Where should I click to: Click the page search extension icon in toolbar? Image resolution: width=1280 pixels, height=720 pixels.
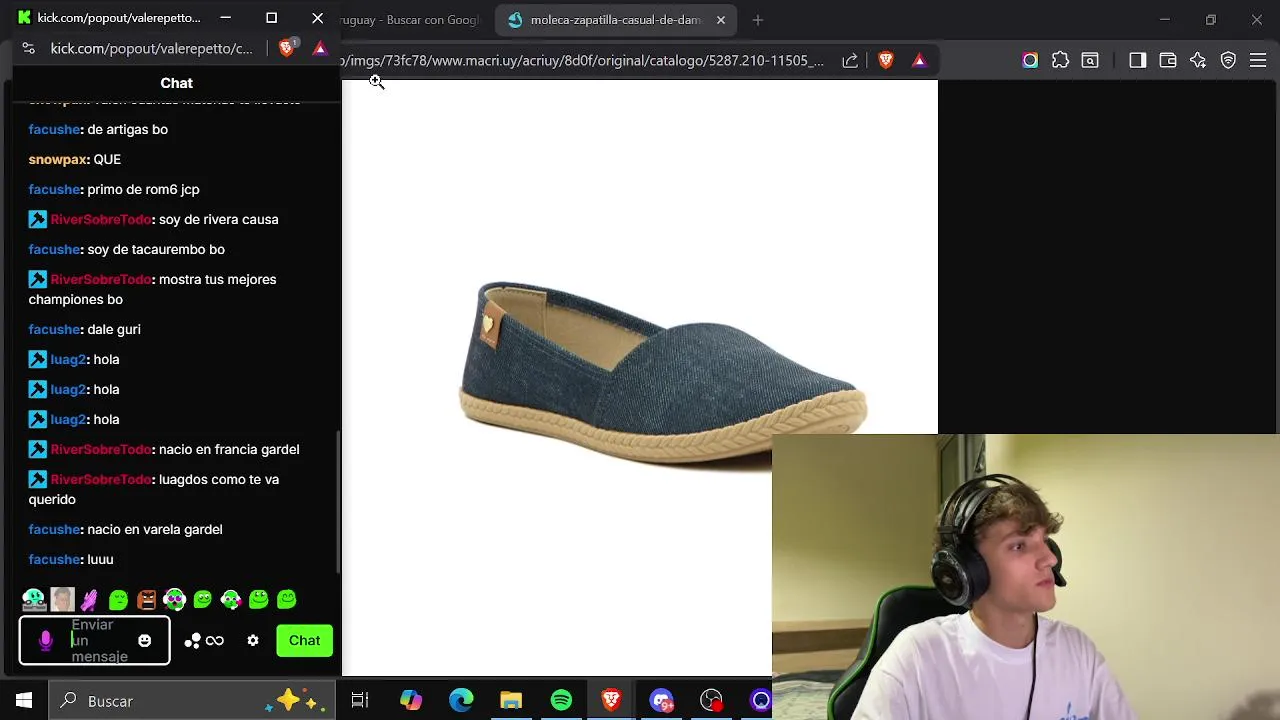(1090, 61)
